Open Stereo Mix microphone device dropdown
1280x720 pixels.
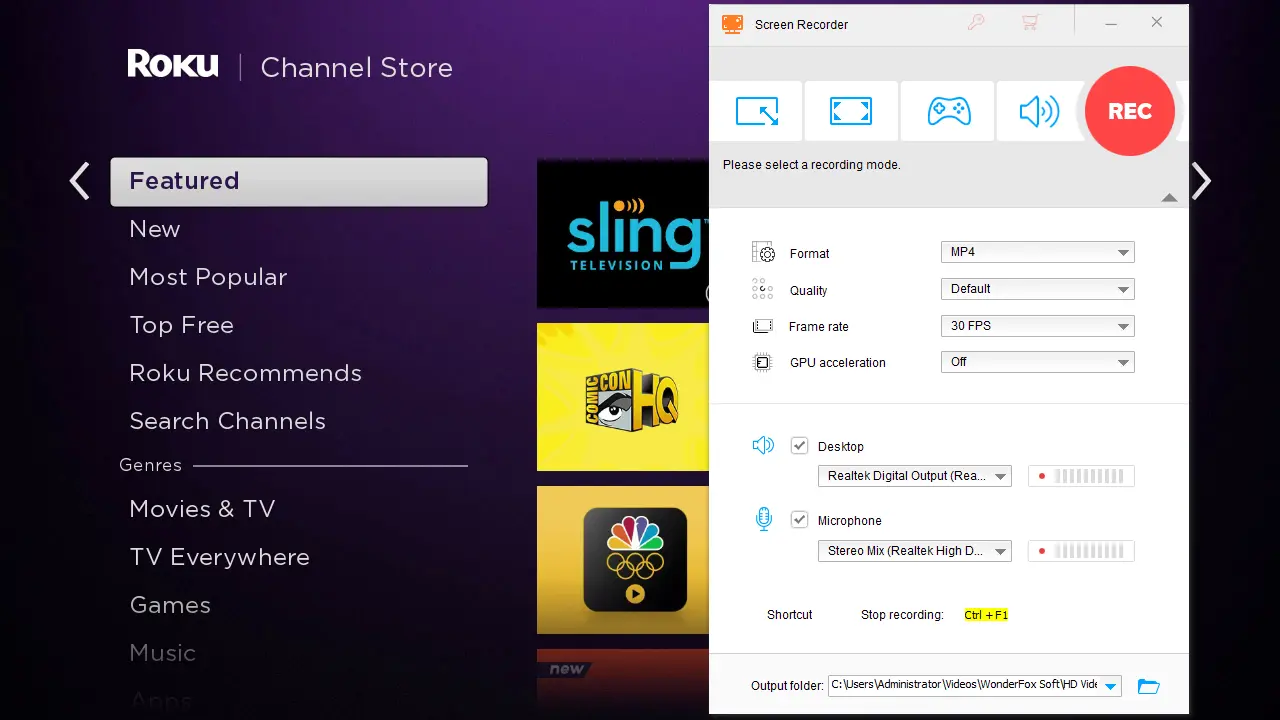915,551
